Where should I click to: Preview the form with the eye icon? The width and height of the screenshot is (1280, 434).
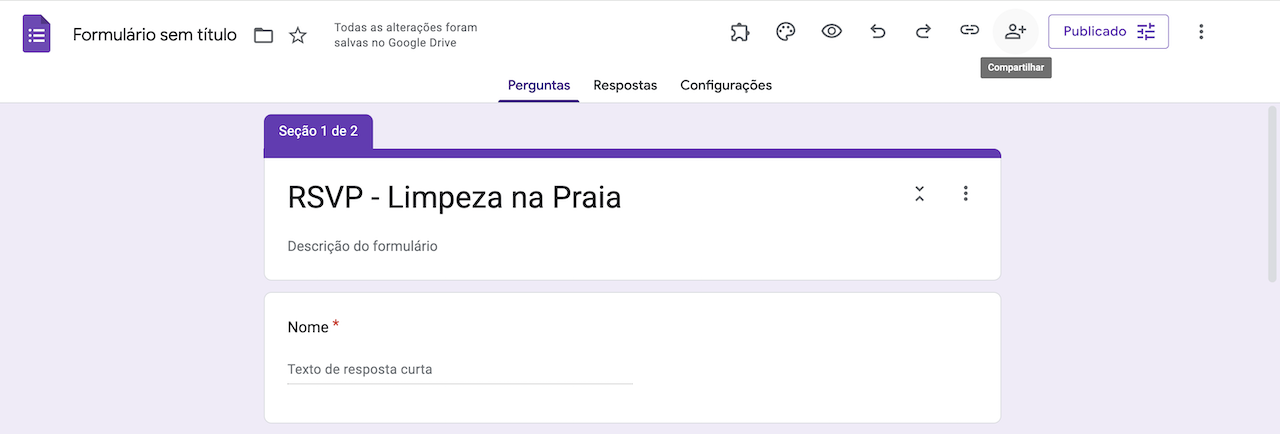832,32
